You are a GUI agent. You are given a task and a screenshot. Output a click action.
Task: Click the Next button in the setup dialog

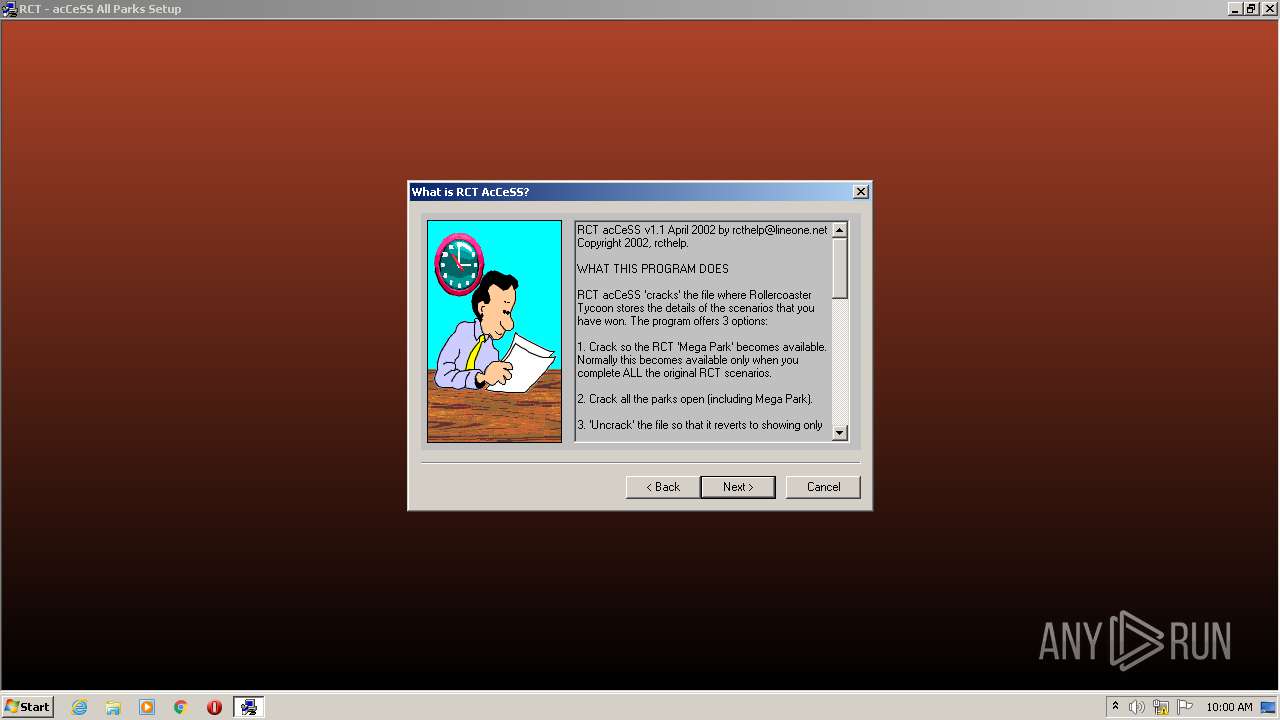tap(737, 487)
